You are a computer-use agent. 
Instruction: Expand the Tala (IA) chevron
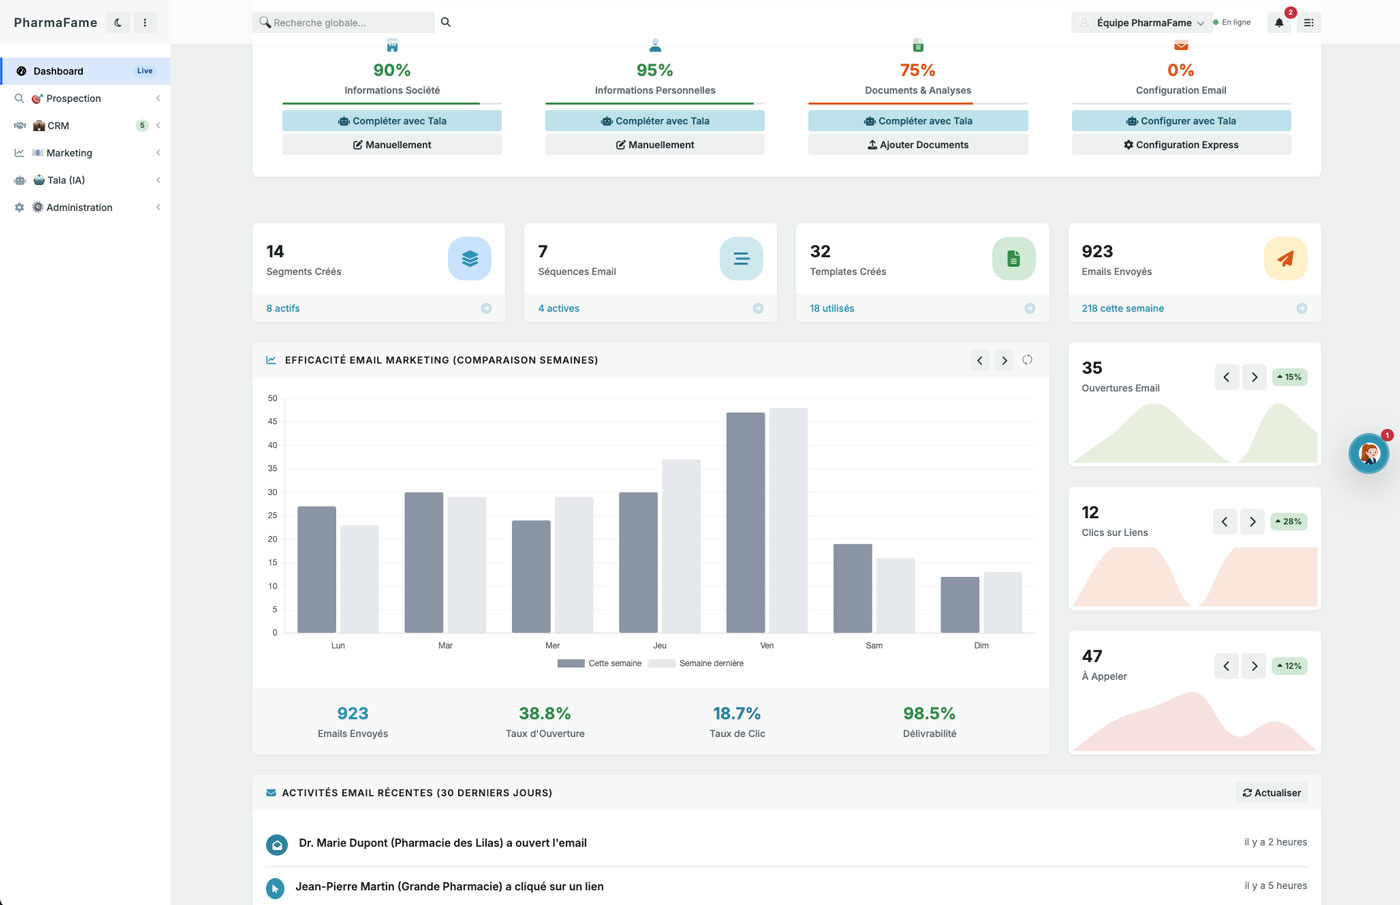point(158,180)
